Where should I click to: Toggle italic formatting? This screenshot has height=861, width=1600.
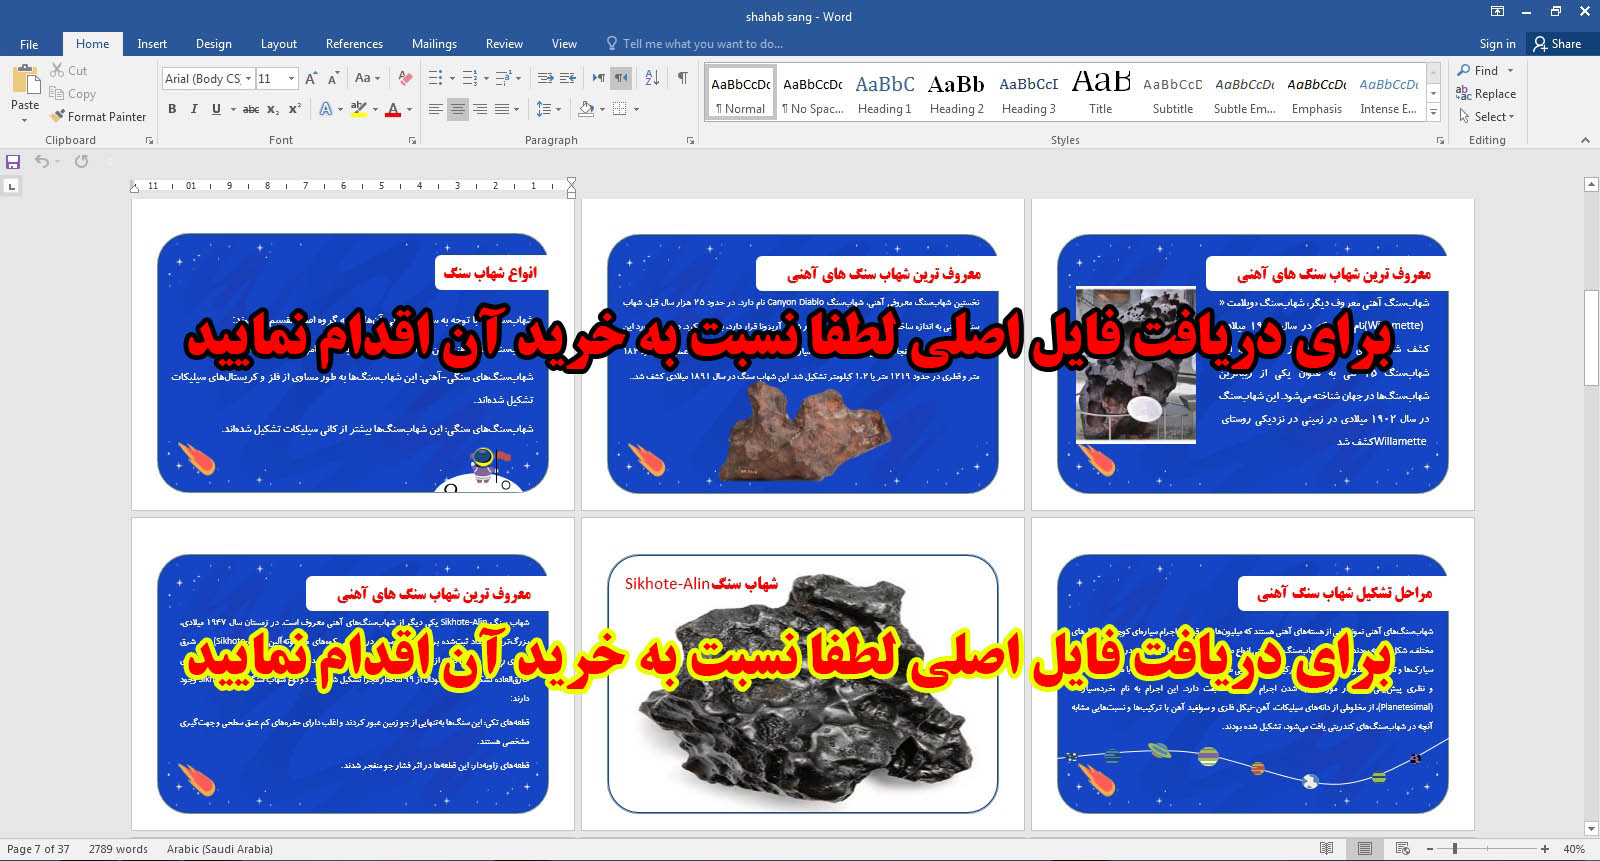194,109
